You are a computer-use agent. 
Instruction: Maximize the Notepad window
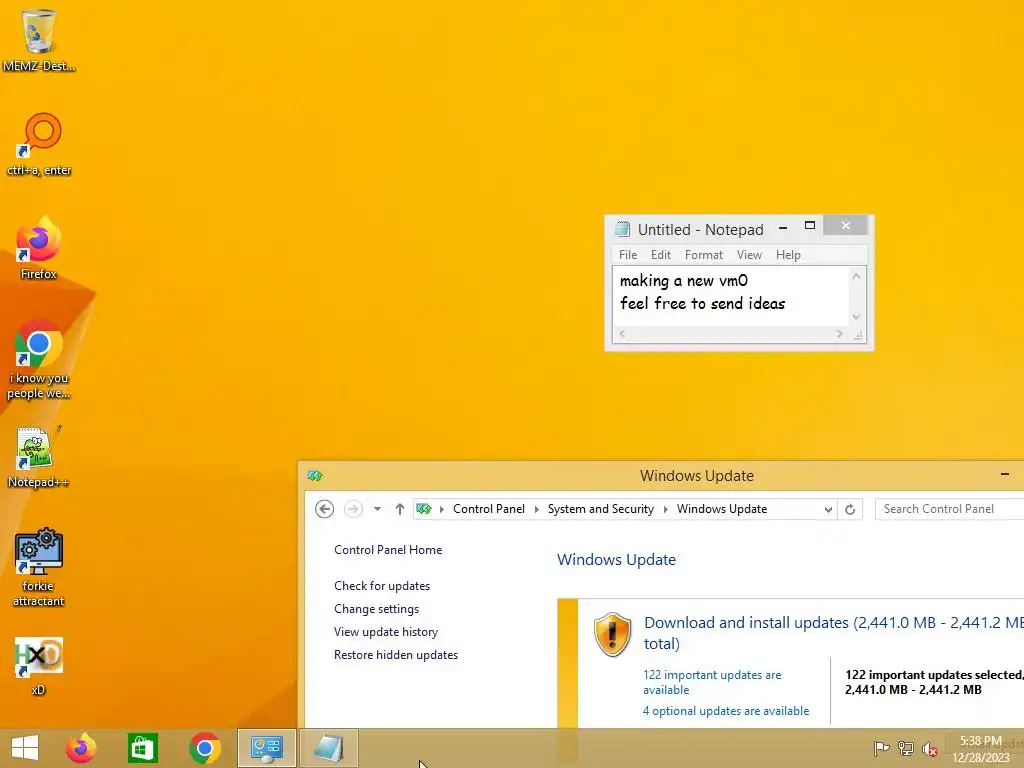(x=810, y=225)
